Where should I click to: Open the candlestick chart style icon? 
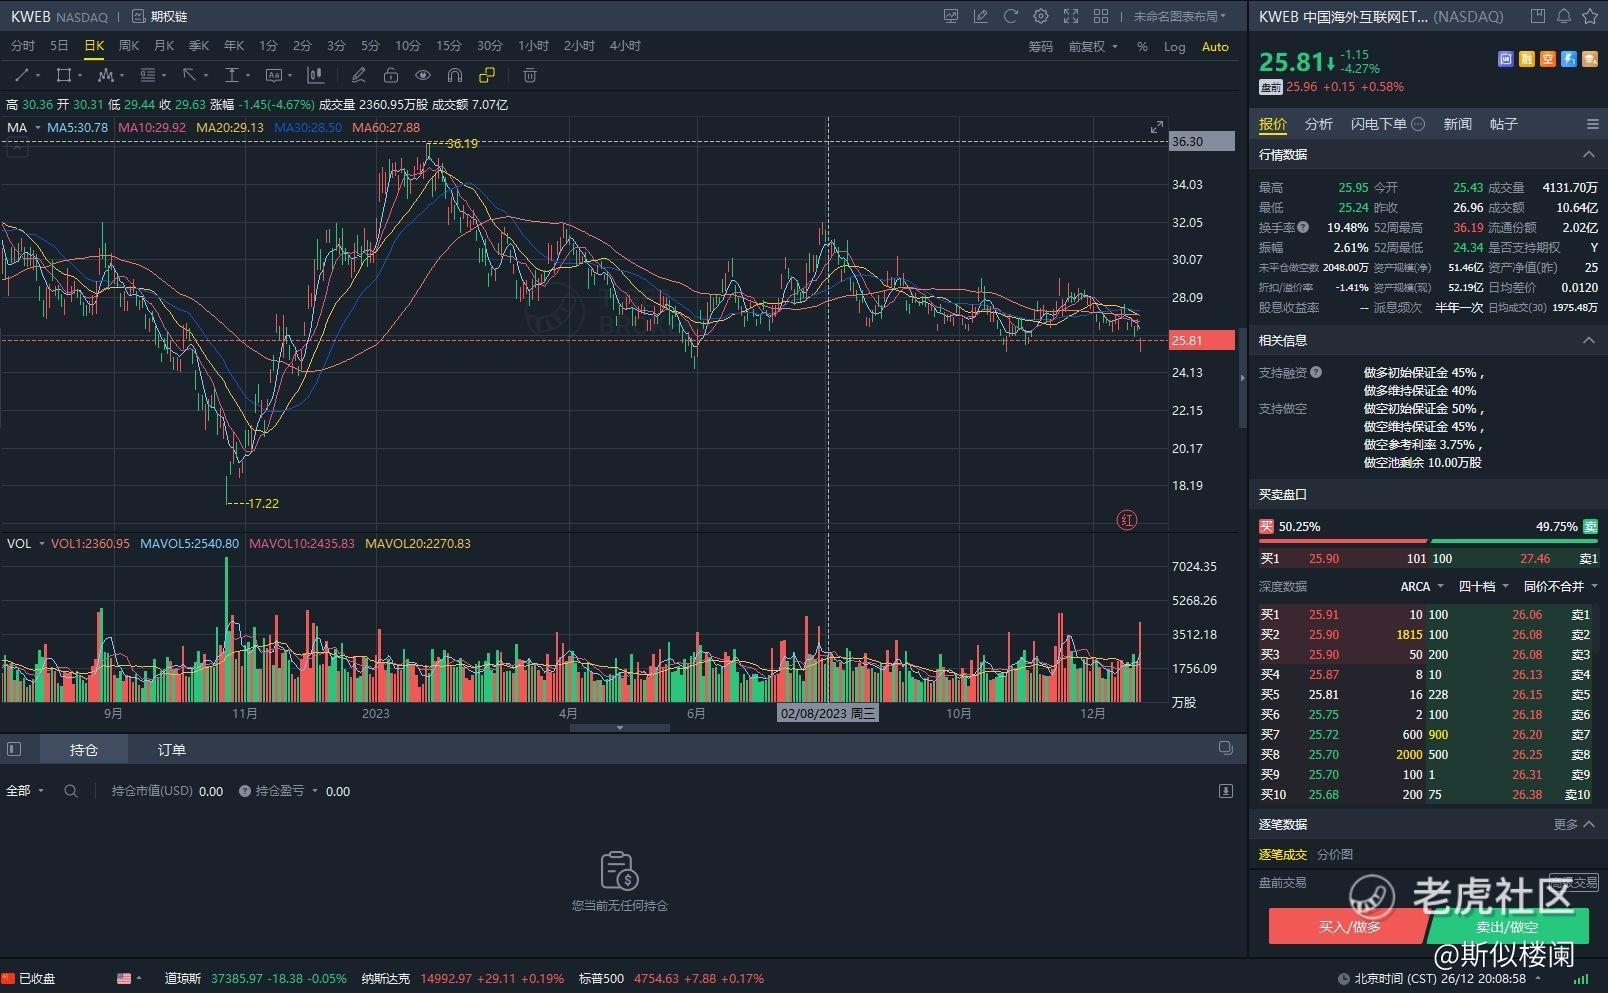point(316,75)
